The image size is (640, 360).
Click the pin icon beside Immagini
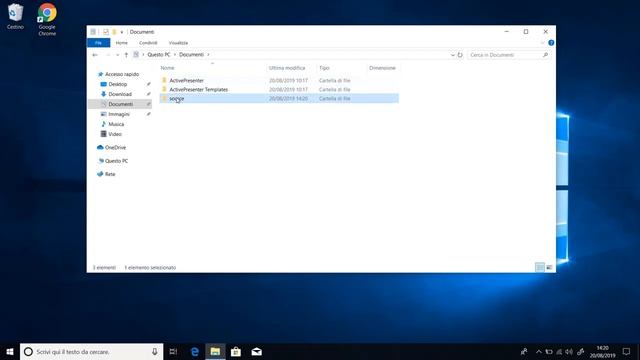149,114
